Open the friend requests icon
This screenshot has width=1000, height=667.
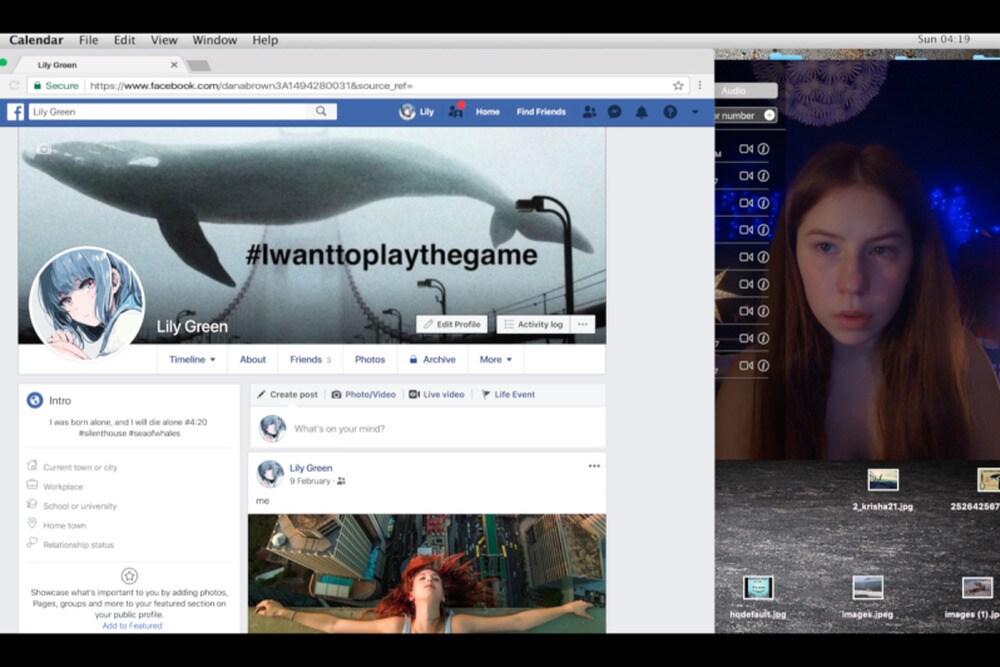click(589, 112)
